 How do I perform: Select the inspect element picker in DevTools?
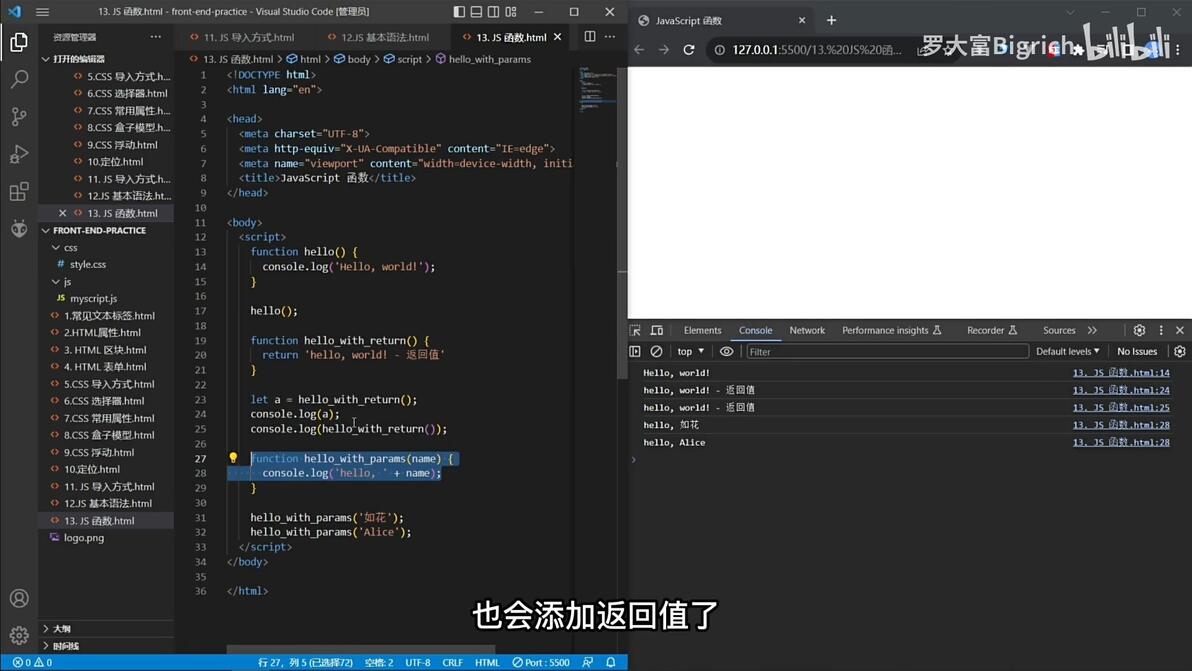(x=636, y=331)
